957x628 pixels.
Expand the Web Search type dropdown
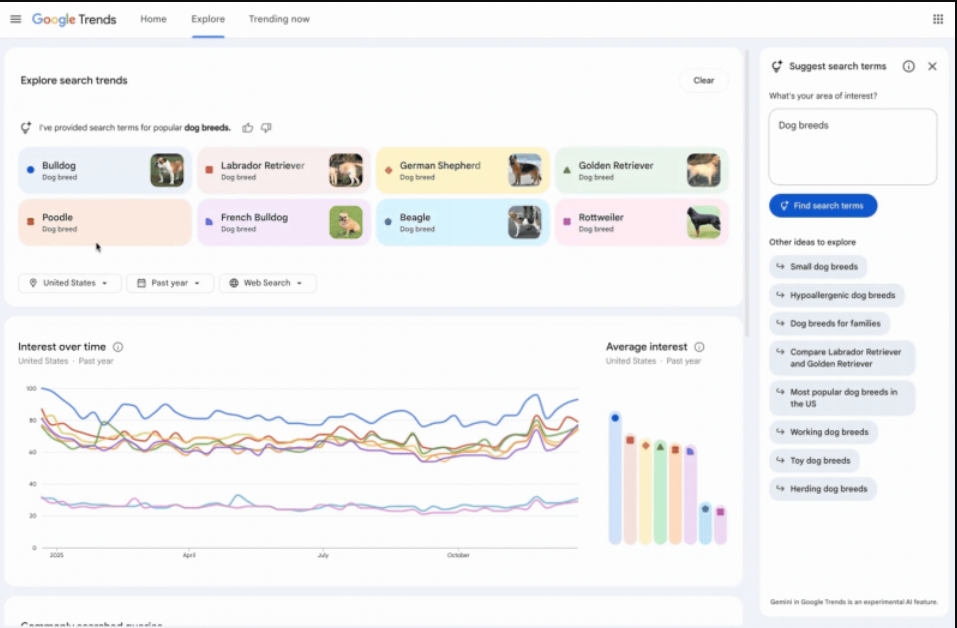(x=268, y=283)
